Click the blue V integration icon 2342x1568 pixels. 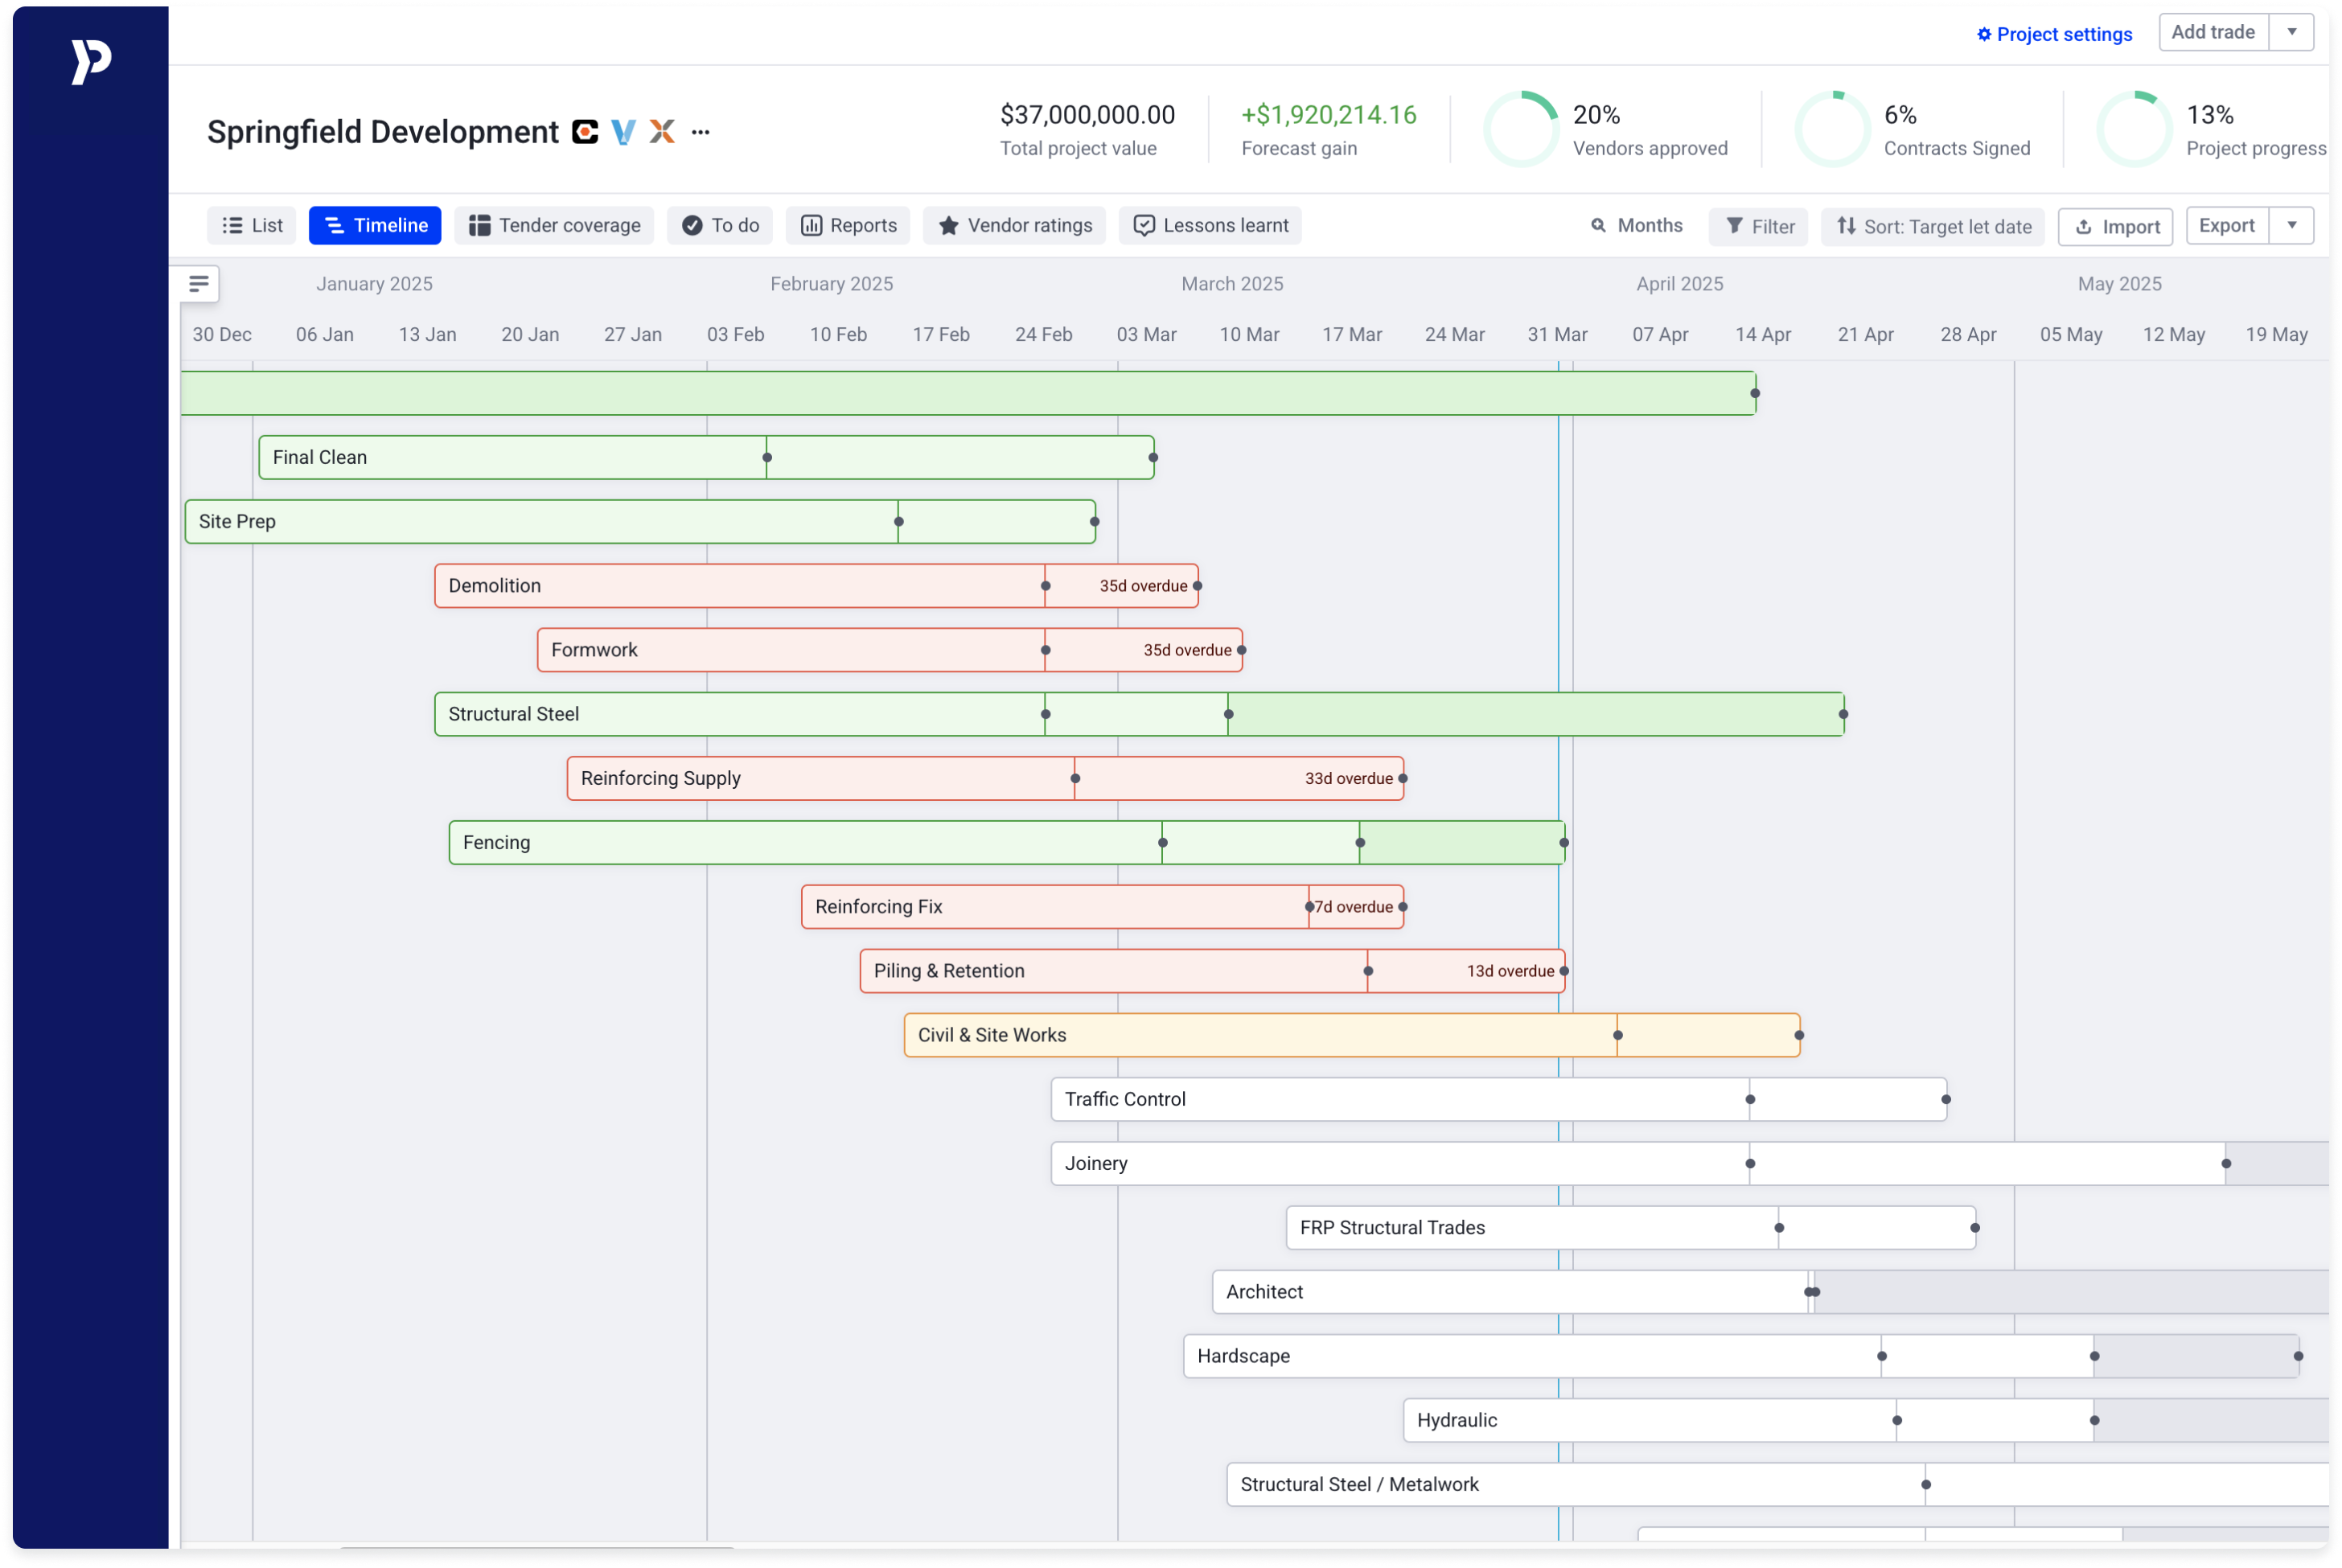click(623, 132)
